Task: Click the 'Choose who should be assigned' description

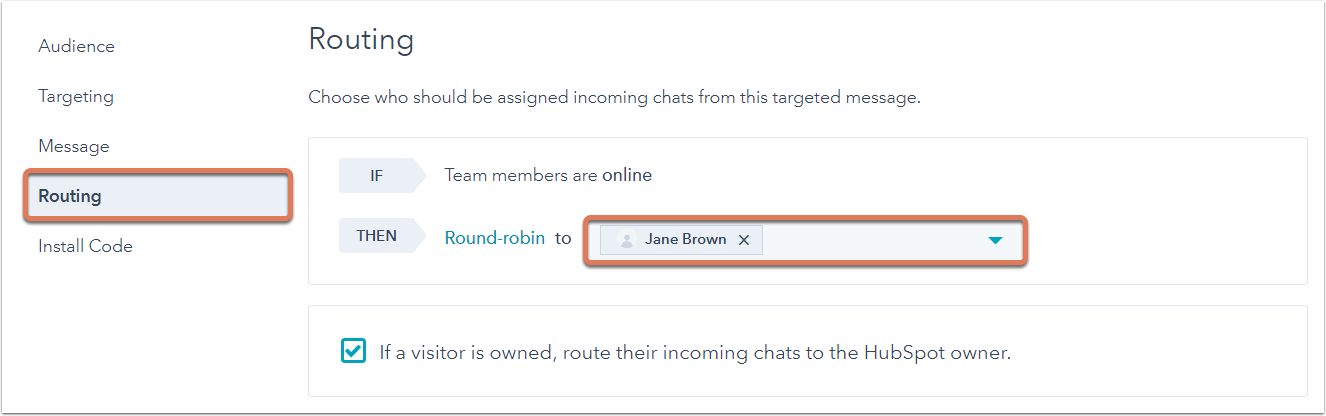Action: 614,98
